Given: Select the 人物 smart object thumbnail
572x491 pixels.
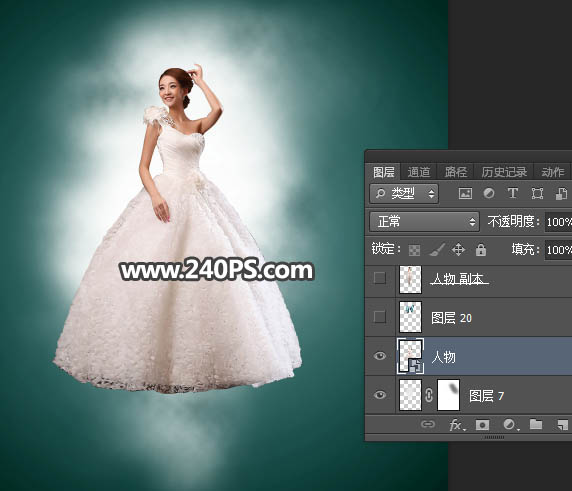Looking at the screenshot, I should pos(410,356).
